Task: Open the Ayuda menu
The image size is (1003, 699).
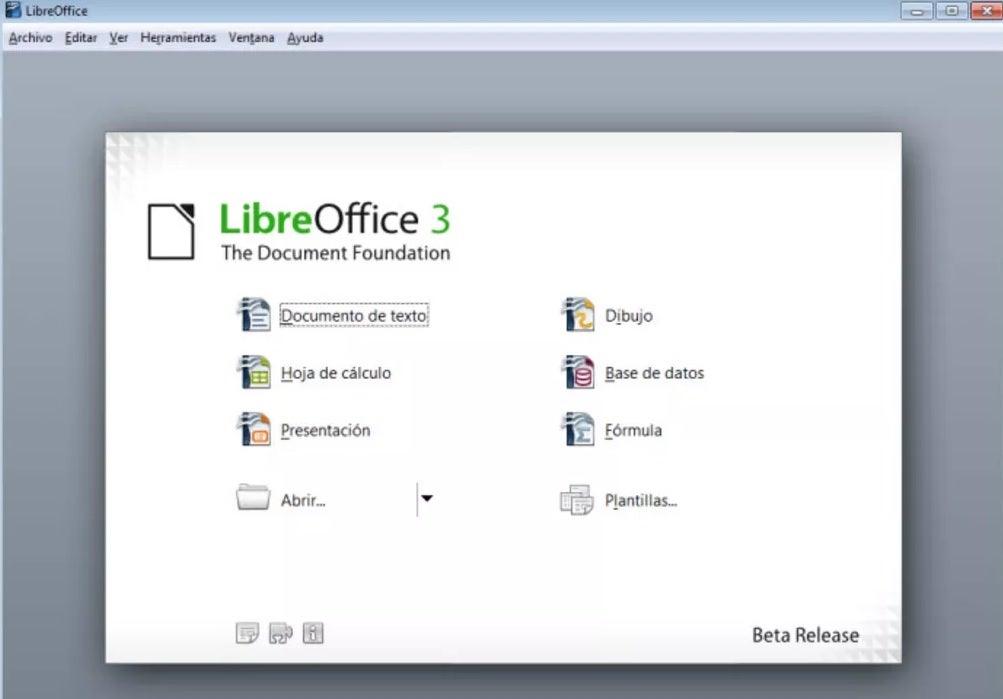Action: point(305,38)
